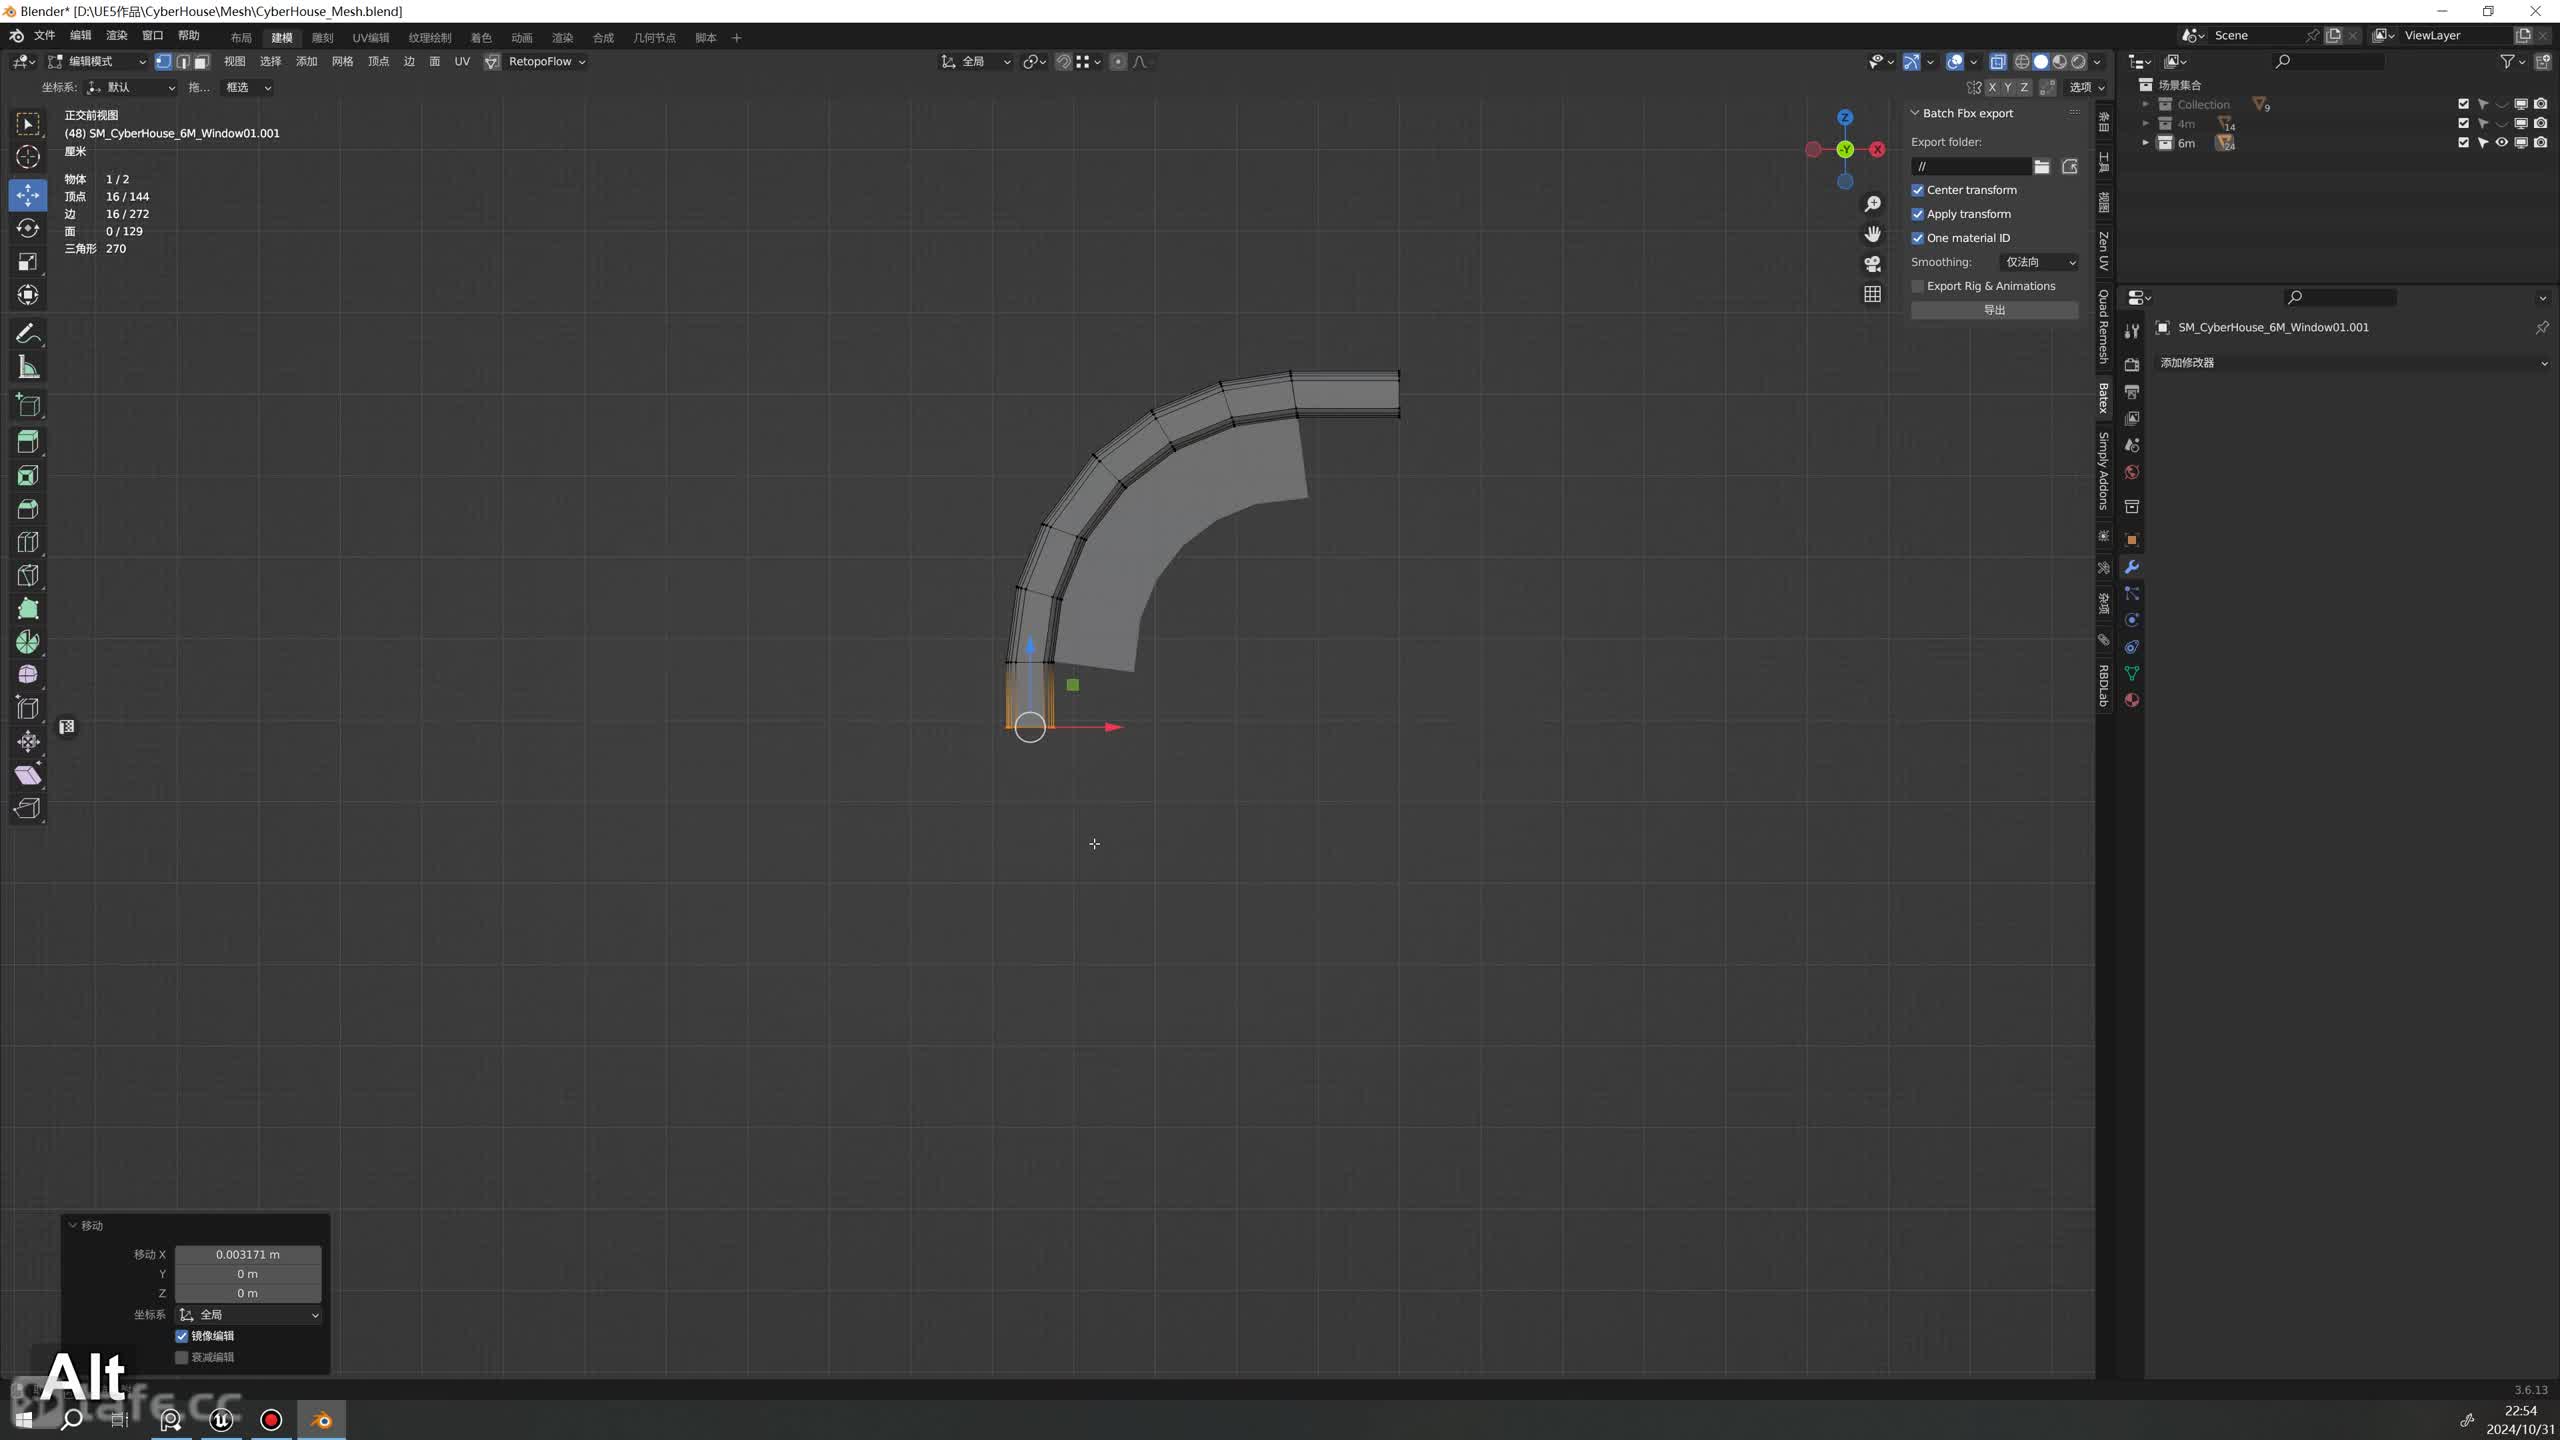Choose the Smooth tool

pyautogui.click(x=28, y=675)
